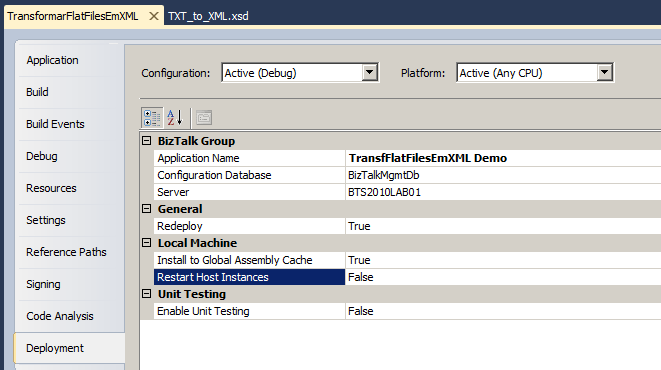Select the Reference Paths page

[66, 252]
